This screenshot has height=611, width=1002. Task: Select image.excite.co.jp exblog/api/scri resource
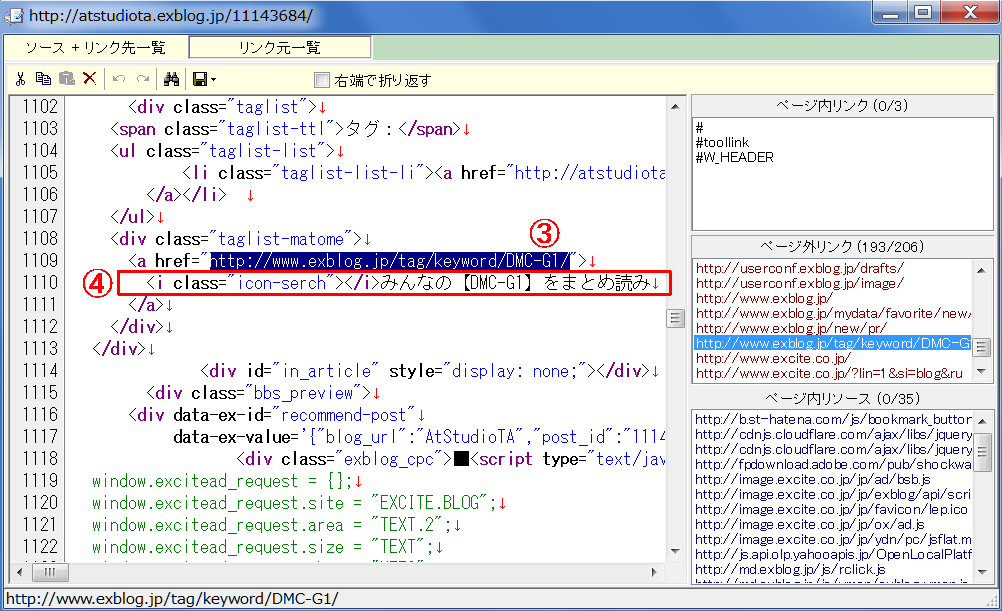(833, 495)
